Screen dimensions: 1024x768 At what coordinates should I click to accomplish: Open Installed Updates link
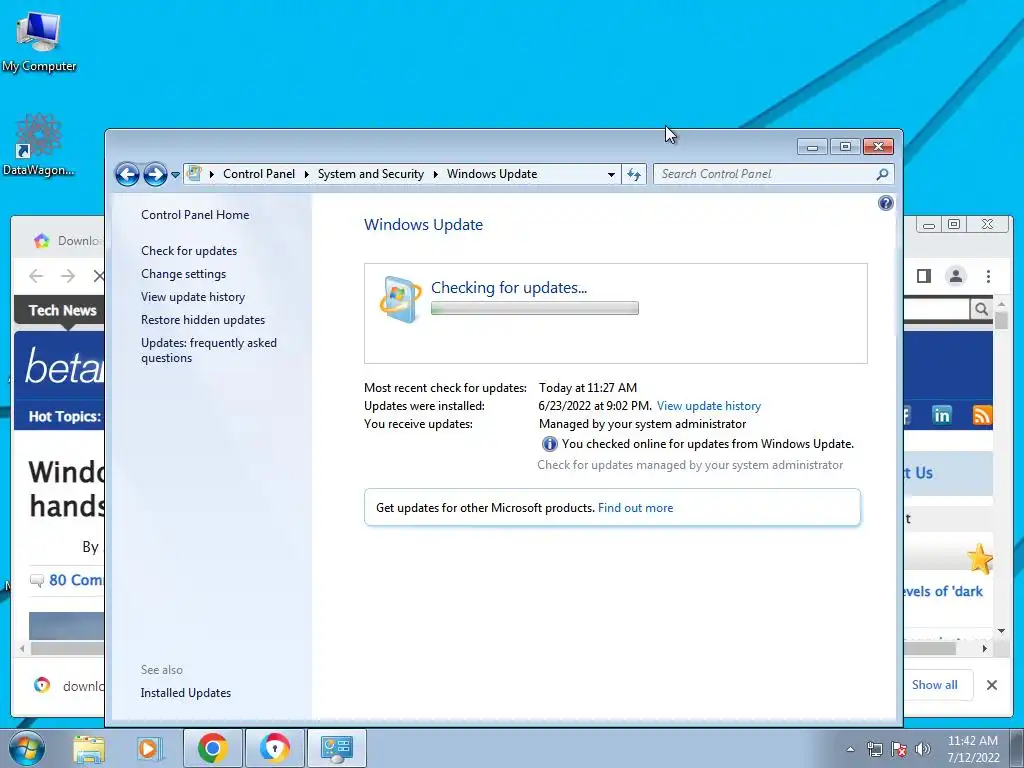pos(185,693)
